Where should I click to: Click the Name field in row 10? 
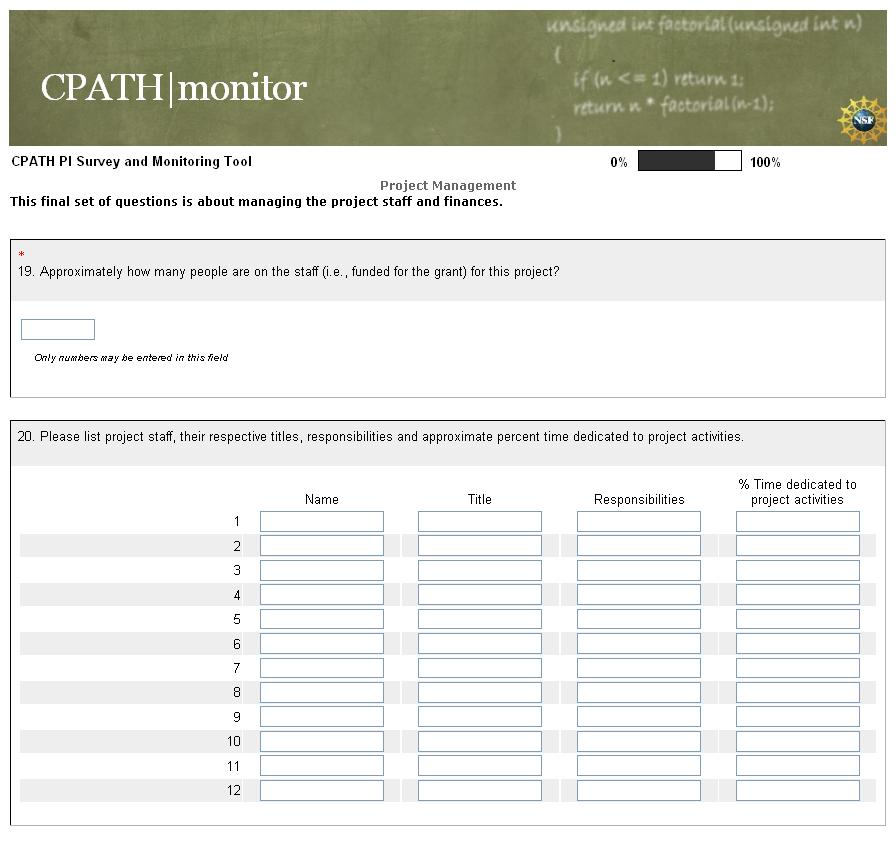click(x=322, y=742)
